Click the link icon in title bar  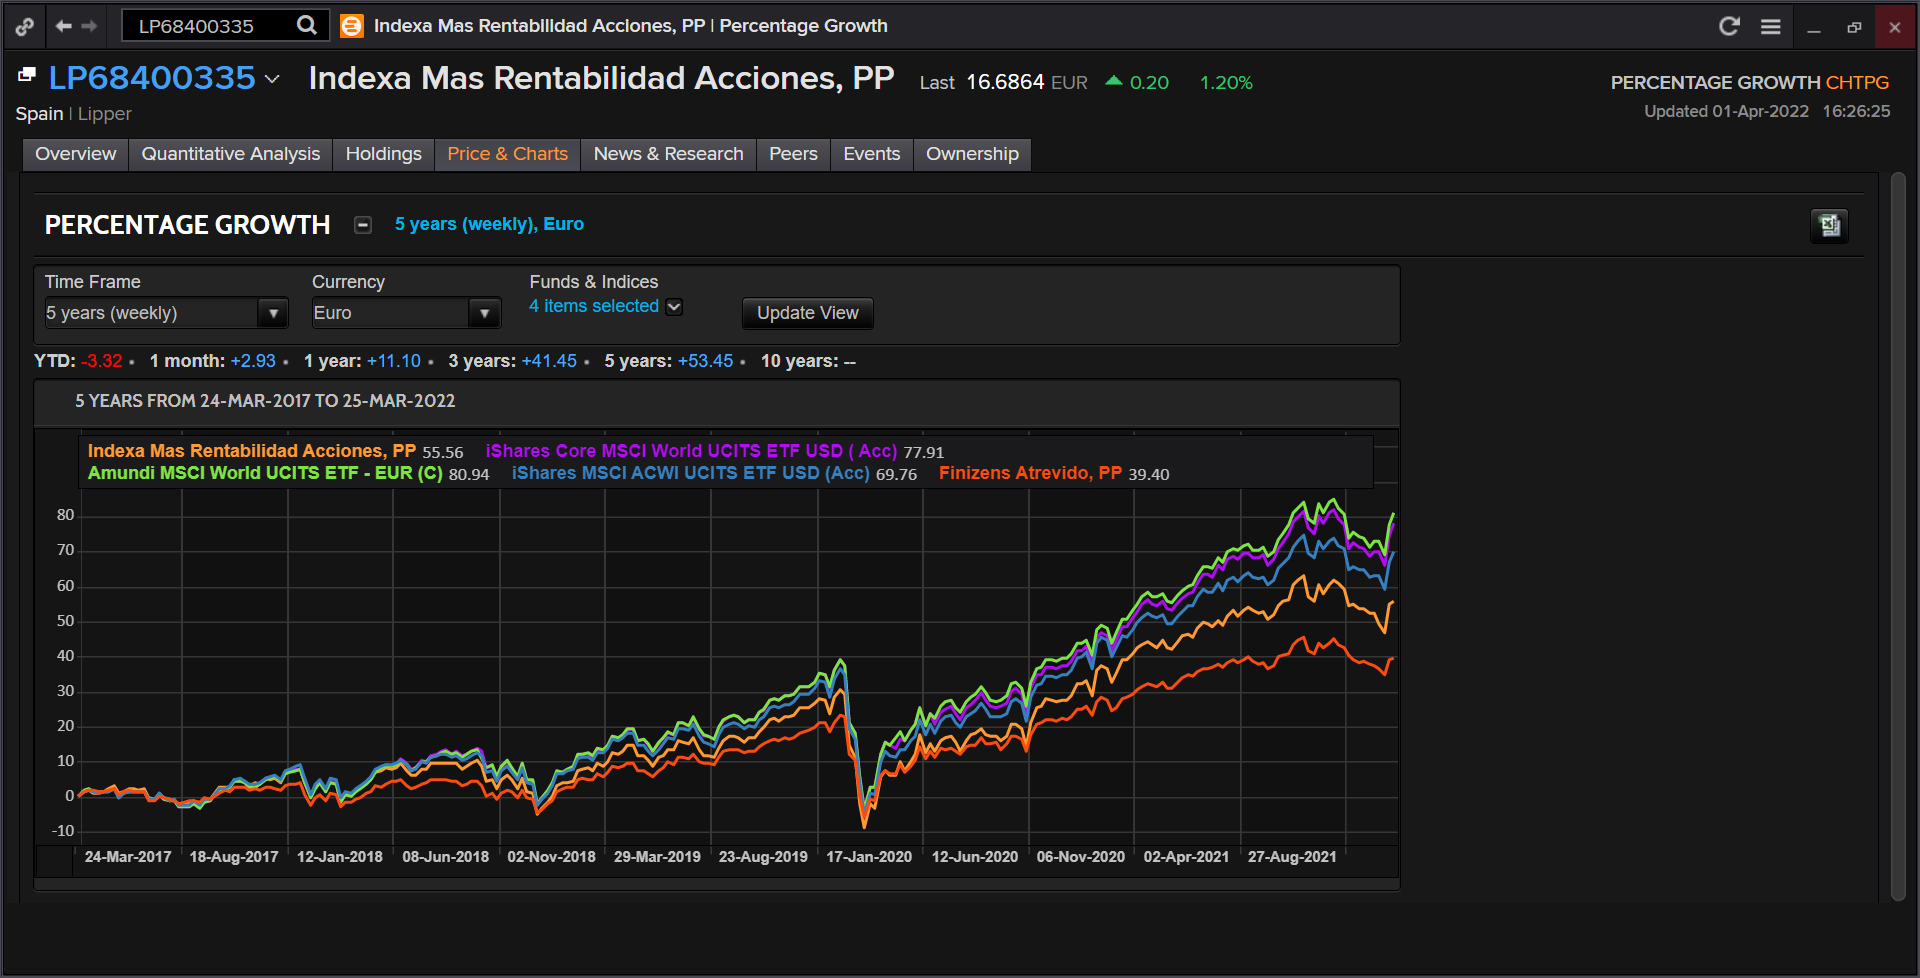25,27
